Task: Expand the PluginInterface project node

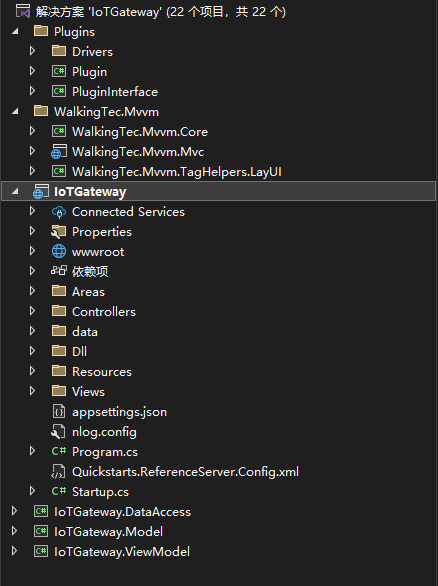Action: (33, 91)
